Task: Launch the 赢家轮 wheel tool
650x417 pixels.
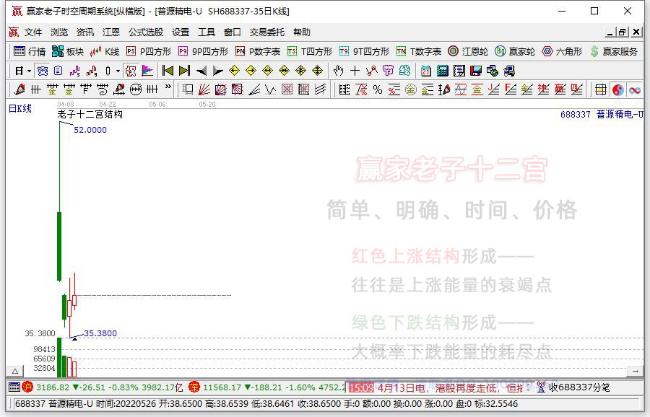Action: coord(515,51)
